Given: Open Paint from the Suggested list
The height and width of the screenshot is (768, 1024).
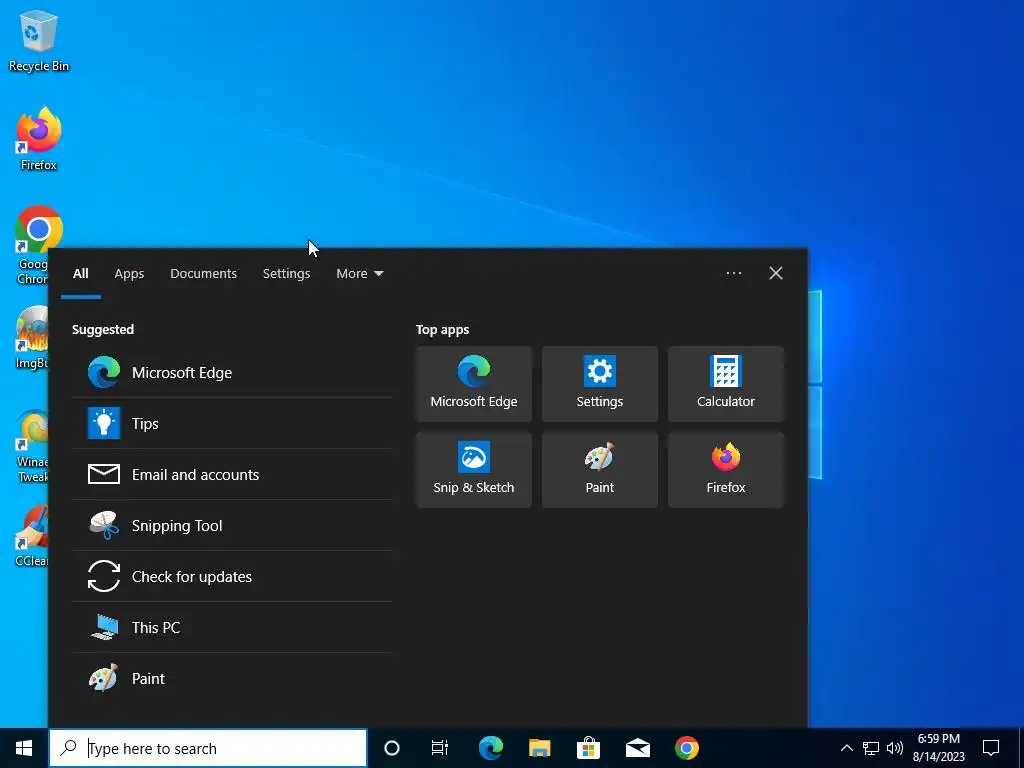Looking at the screenshot, I should pyautogui.click(x=232, y=678).
